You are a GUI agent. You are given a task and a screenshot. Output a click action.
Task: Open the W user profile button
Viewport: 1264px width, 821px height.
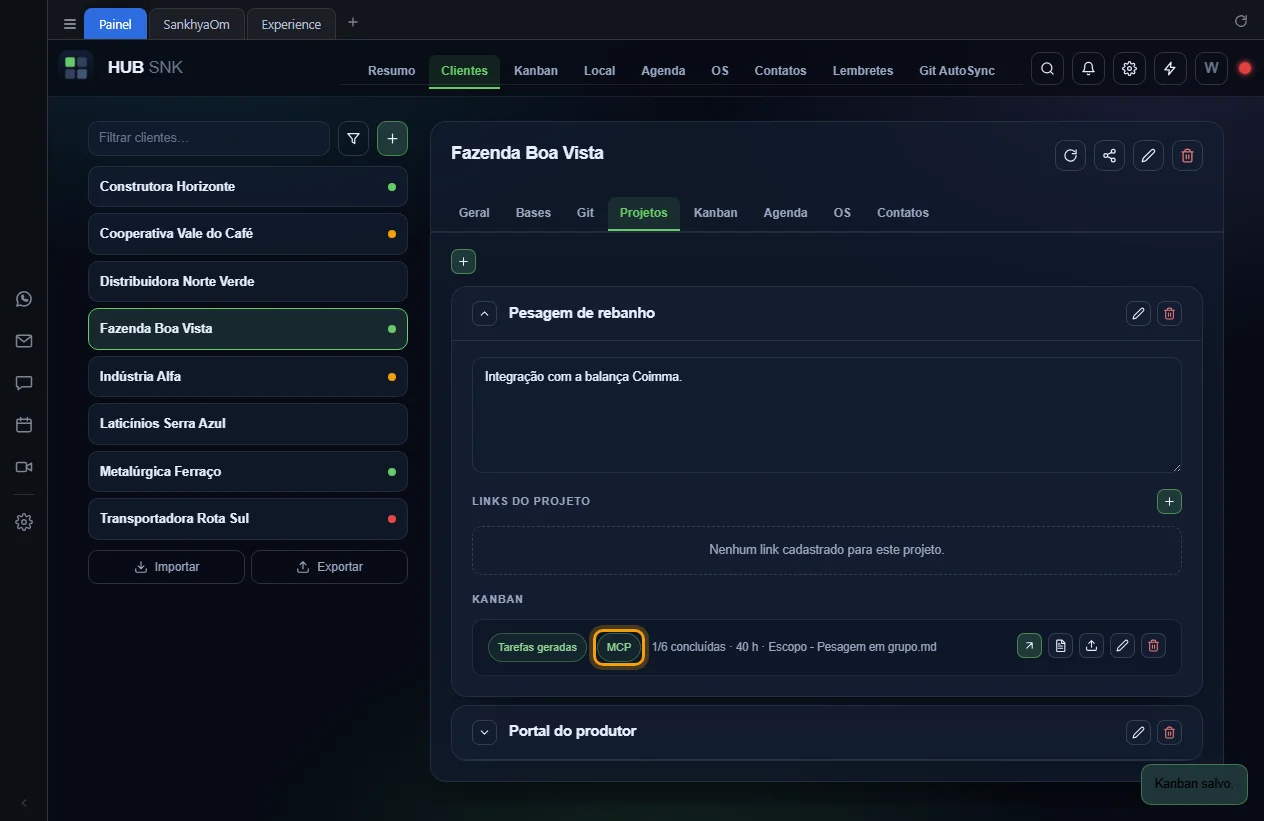point(1211,69)
